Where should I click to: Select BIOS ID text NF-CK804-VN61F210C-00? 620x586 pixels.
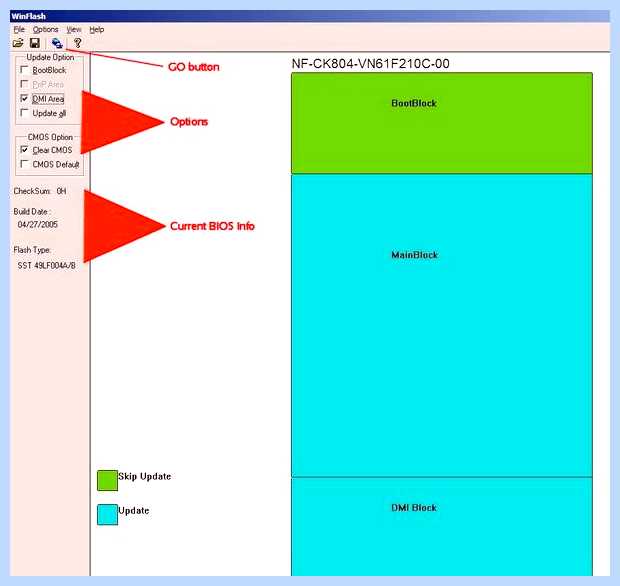370,64
